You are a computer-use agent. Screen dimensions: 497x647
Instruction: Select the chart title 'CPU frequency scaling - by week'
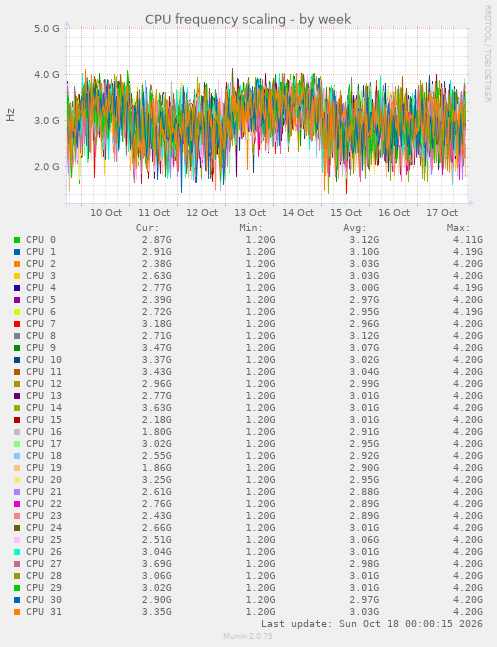tap(248, 19)
